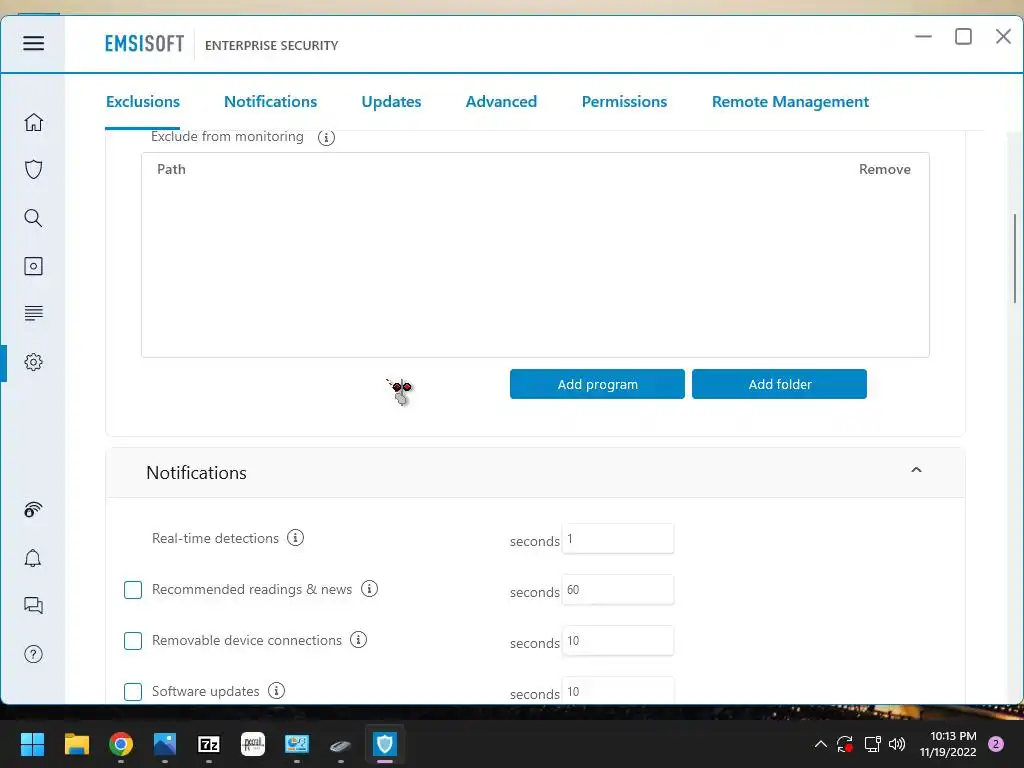This screenshot has width=1024, height=768.
Task: Click the Recommended readings seconds field
Action: 618,590
